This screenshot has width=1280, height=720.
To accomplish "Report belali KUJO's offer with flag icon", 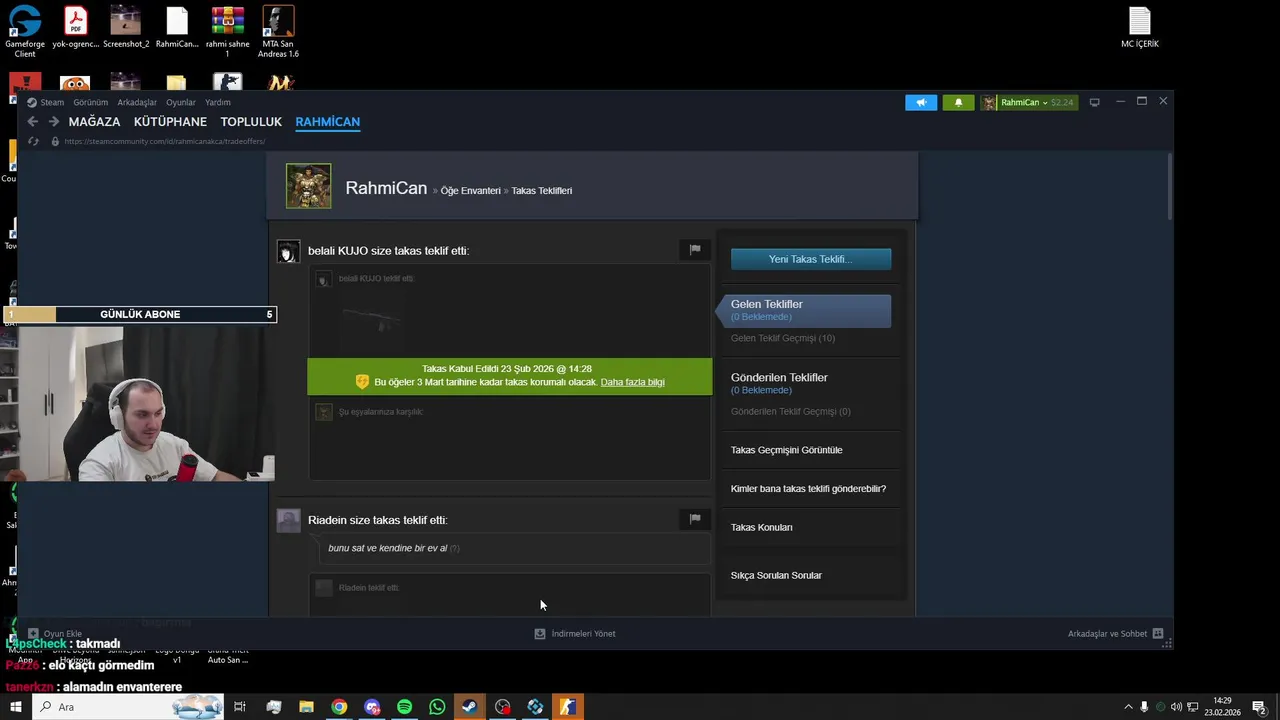I will [x=695, y=249].
